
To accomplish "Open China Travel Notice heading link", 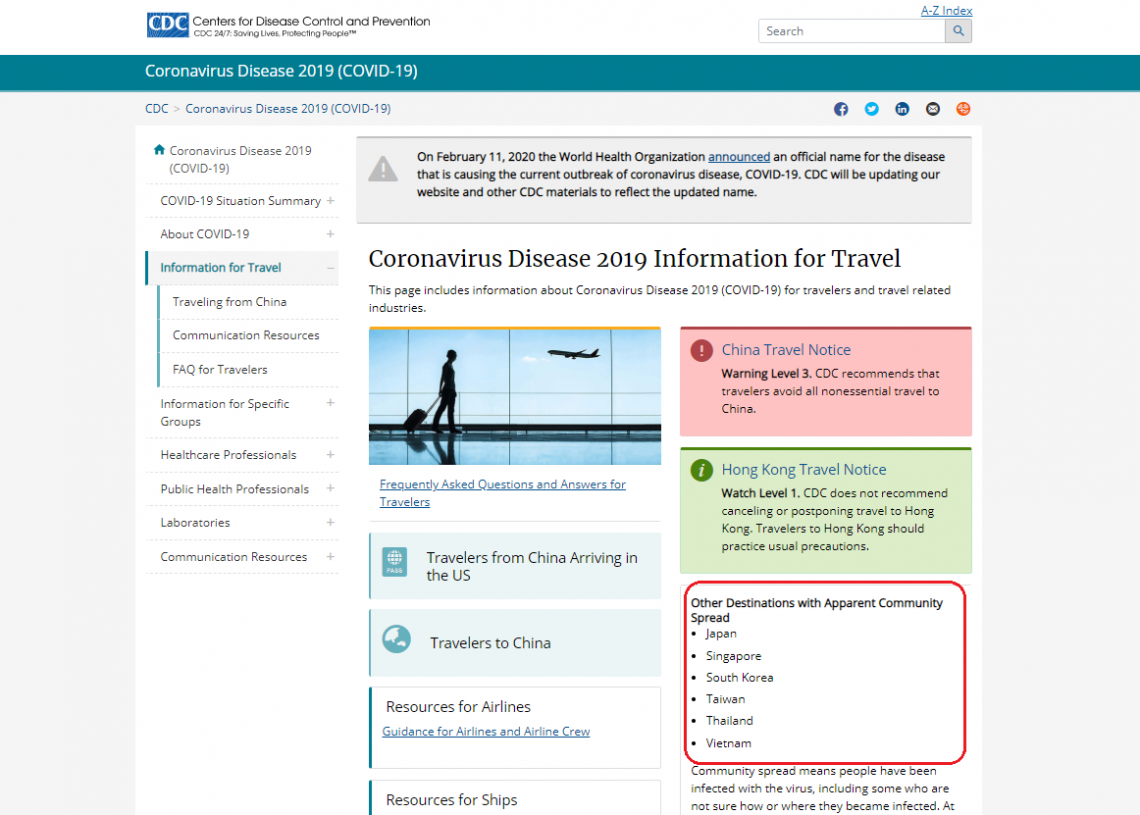I will pos(786,350).
